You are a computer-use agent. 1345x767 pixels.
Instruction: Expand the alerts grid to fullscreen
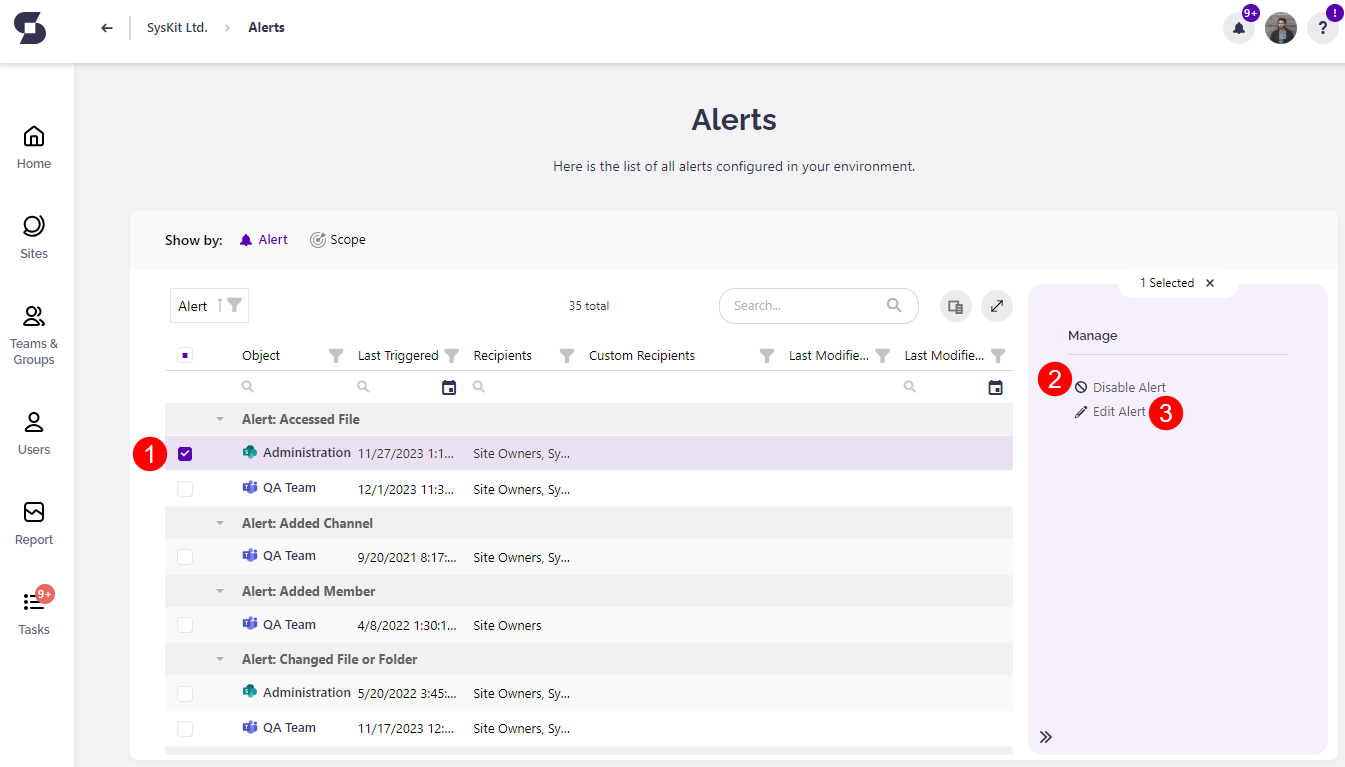coord(996,306)
